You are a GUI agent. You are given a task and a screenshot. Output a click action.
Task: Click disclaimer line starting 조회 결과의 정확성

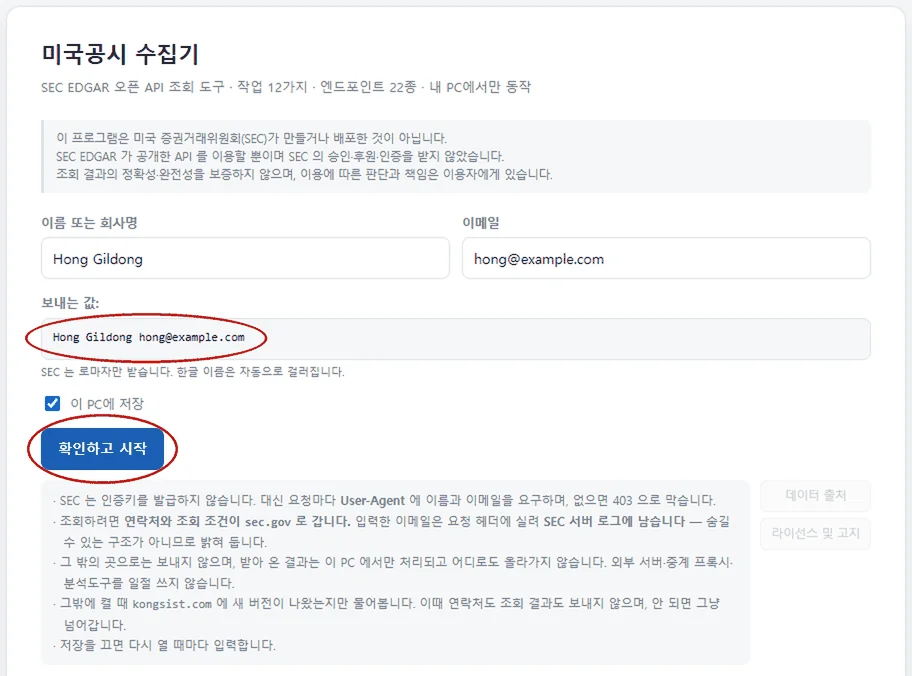[x=304, y=175]
